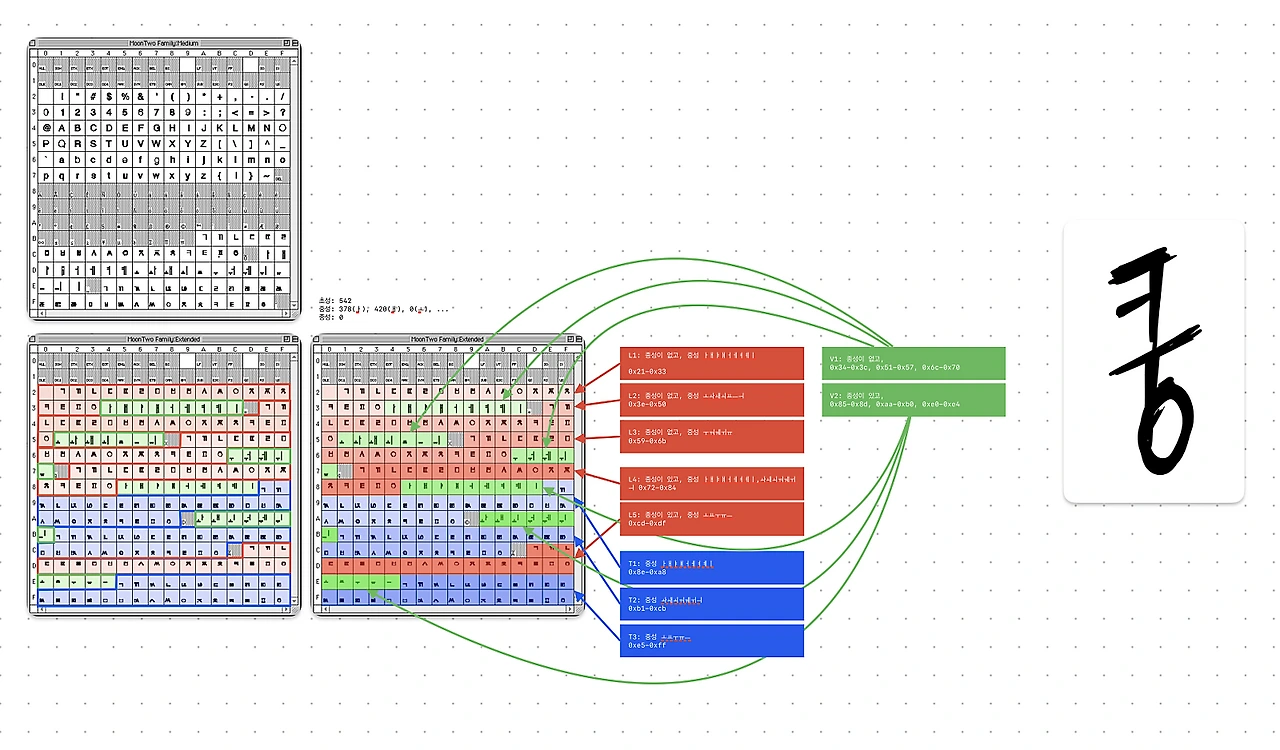1280x750 pixels.
Task: Click the "@" glyph cell in HoonTwo Medium
Action: [46, 127]
